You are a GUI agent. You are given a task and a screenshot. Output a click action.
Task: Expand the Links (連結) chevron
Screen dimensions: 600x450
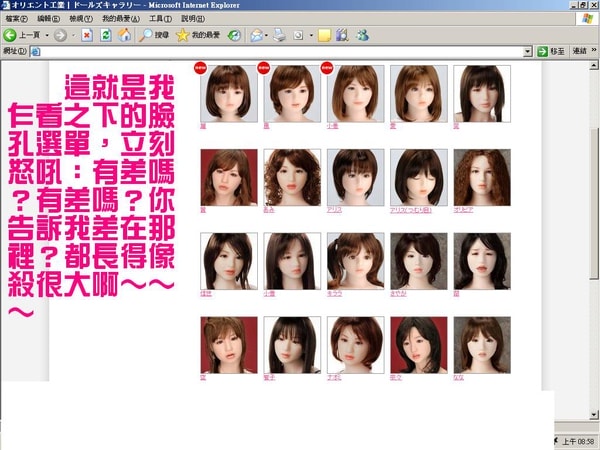tap(594, 50)
